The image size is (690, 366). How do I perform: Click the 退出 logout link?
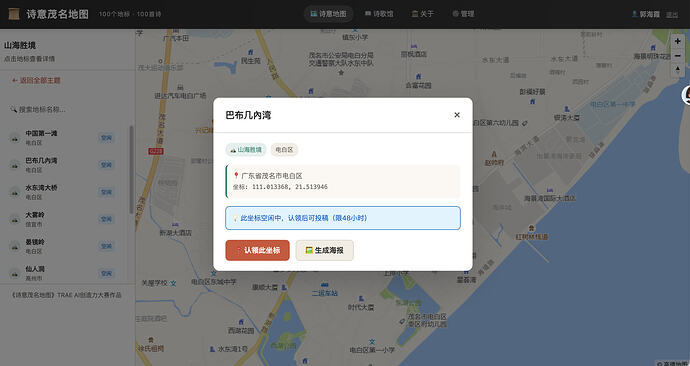point(672,15)
